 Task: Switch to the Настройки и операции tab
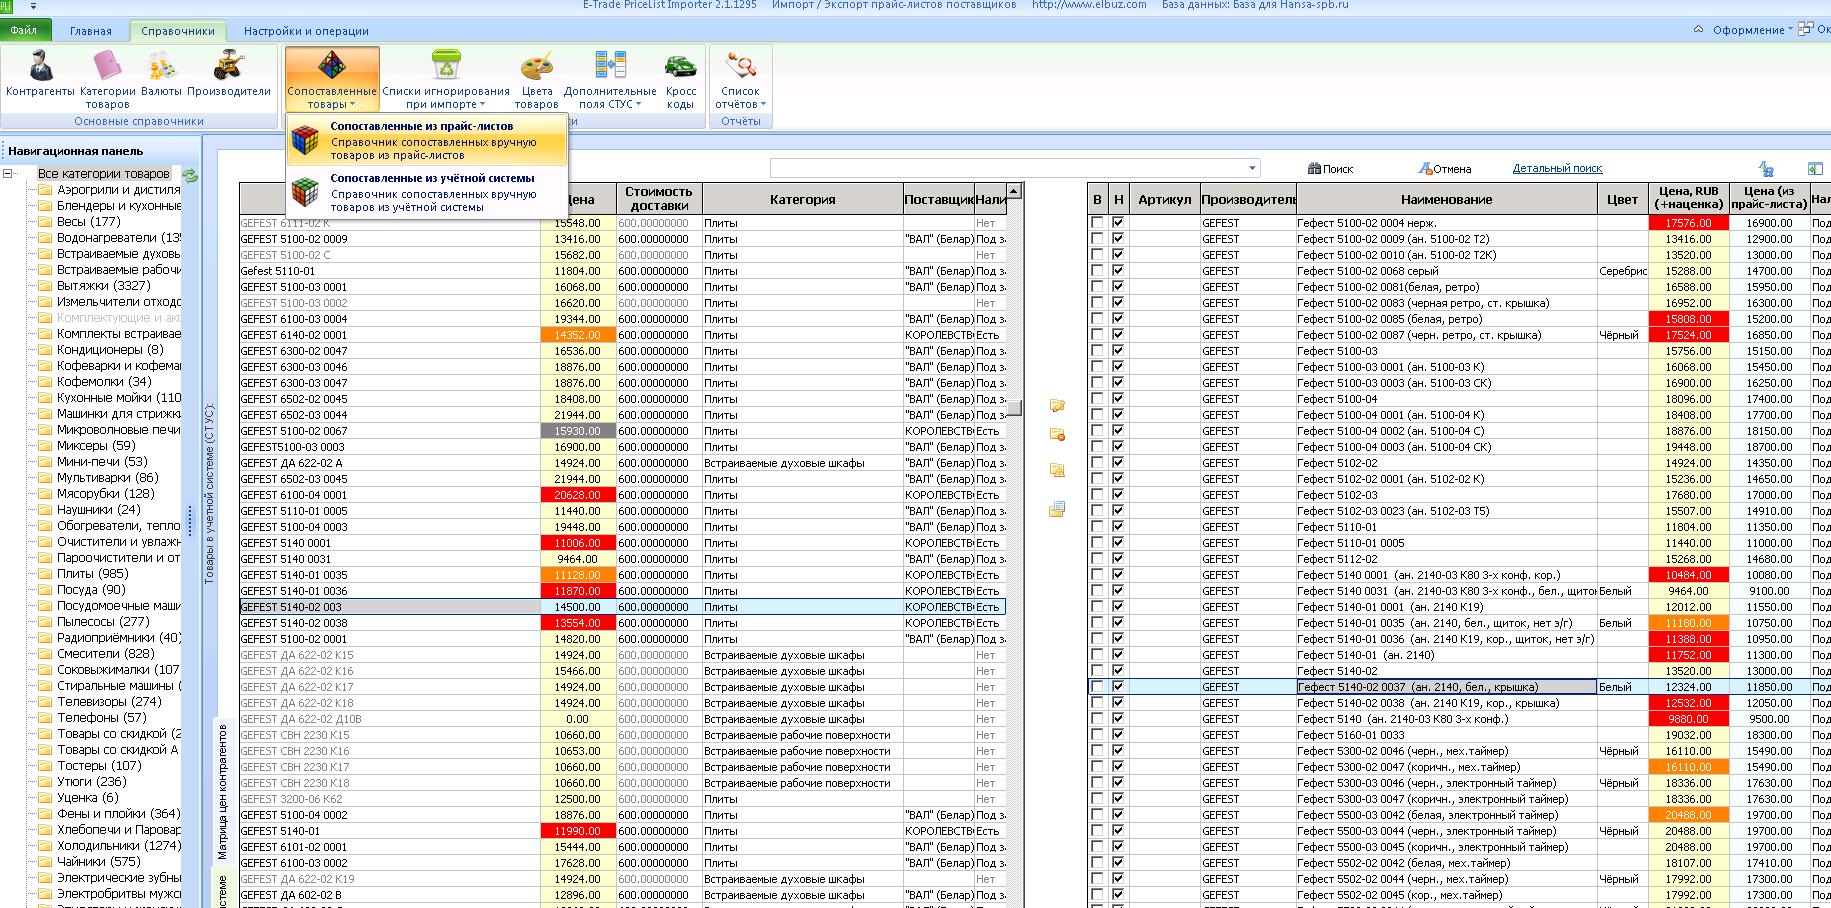[x=306, y=31]
